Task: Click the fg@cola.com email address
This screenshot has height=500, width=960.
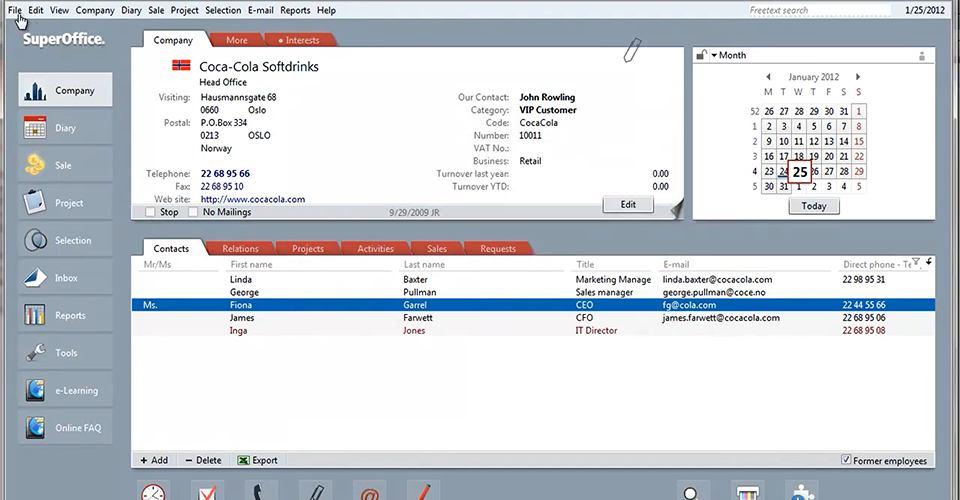Action: click(689, 305)
